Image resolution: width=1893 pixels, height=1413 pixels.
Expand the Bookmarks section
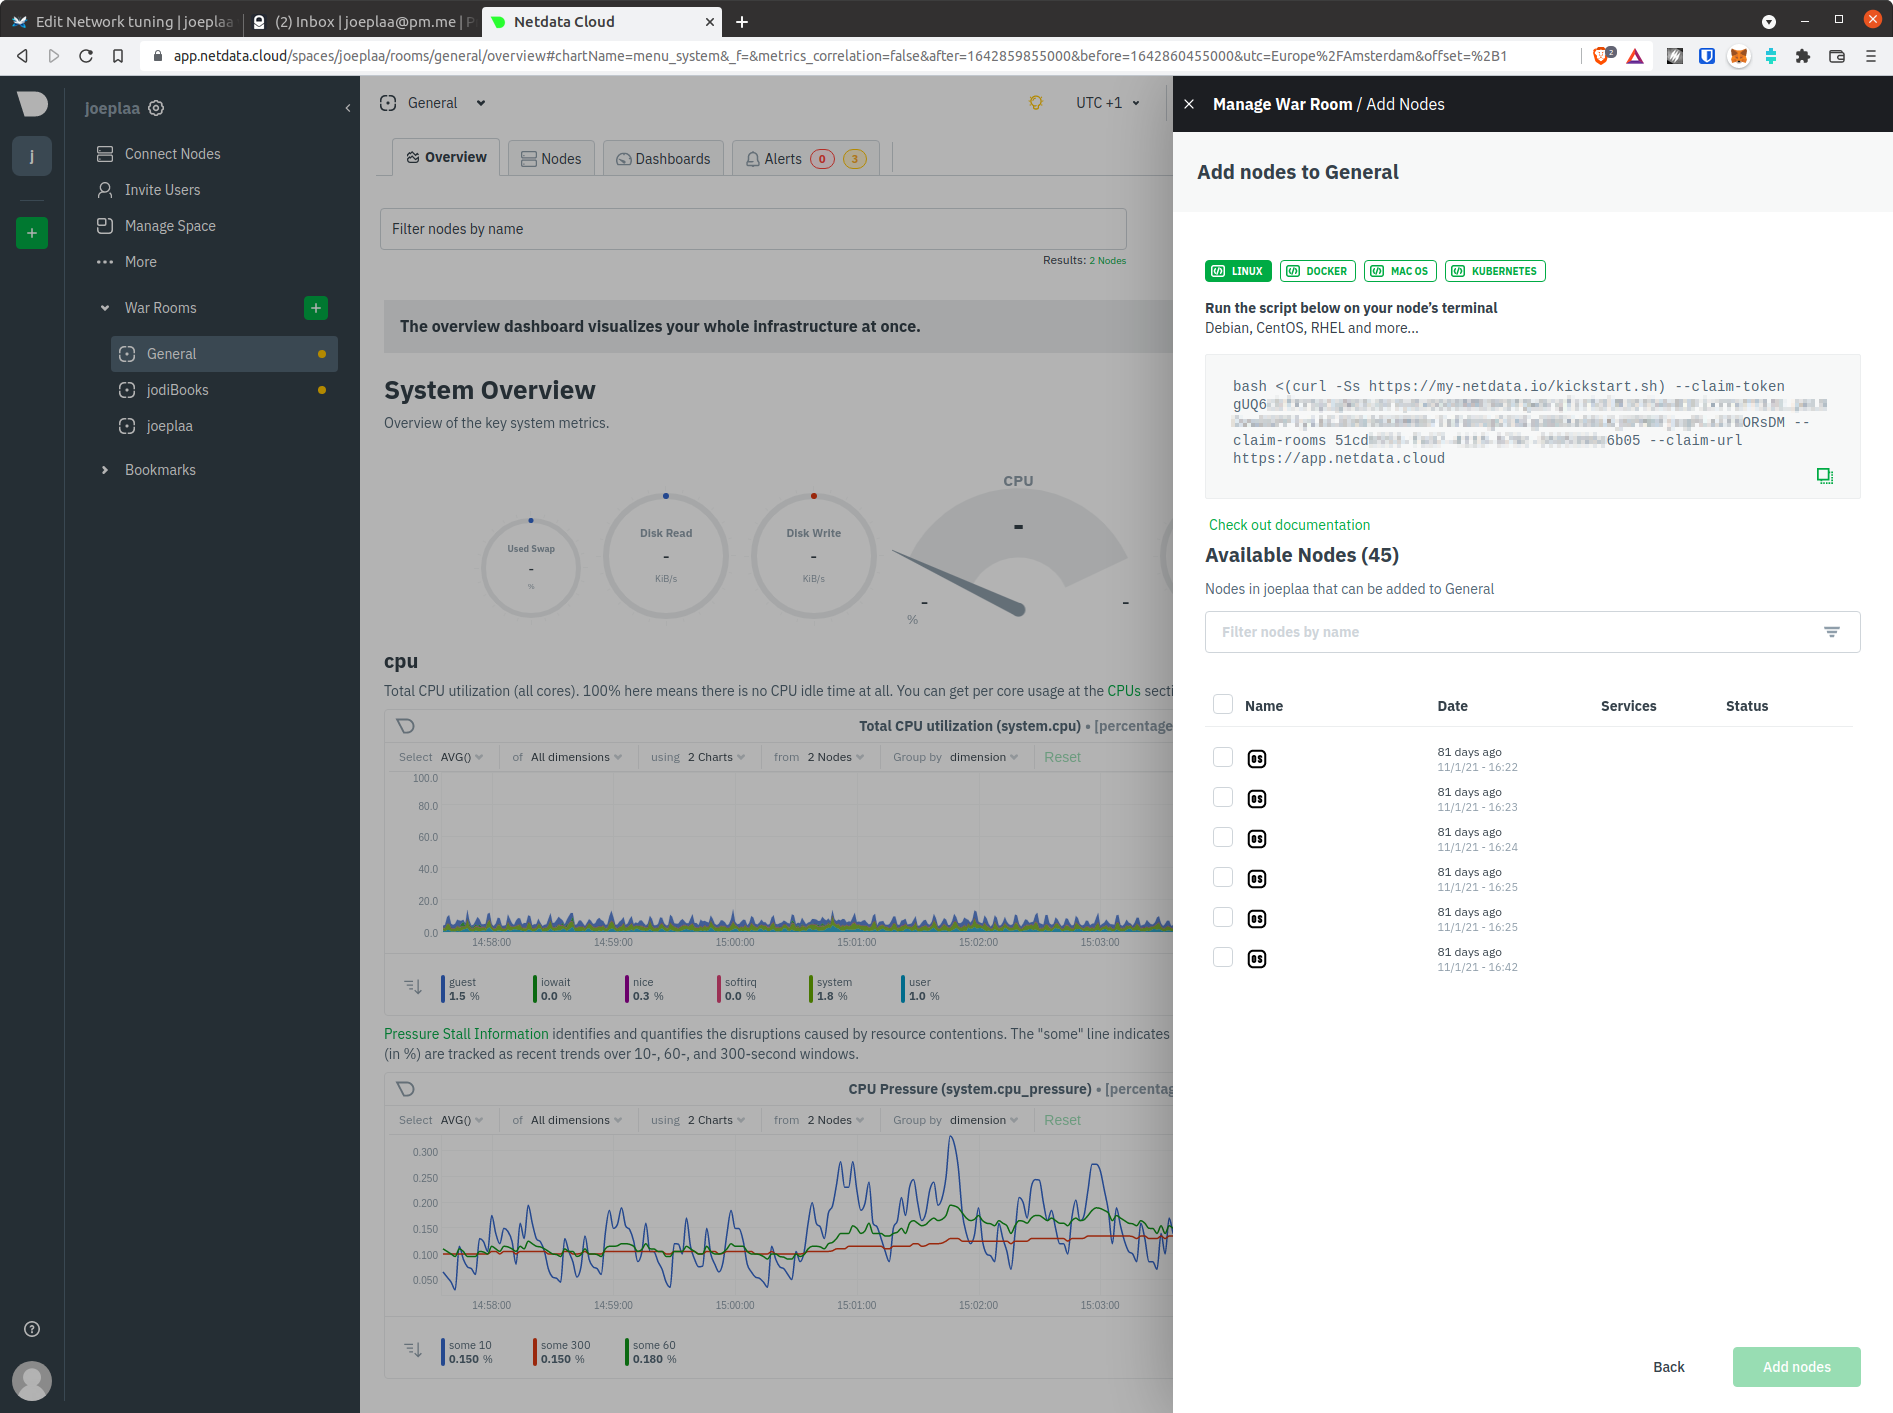point(105,470)
